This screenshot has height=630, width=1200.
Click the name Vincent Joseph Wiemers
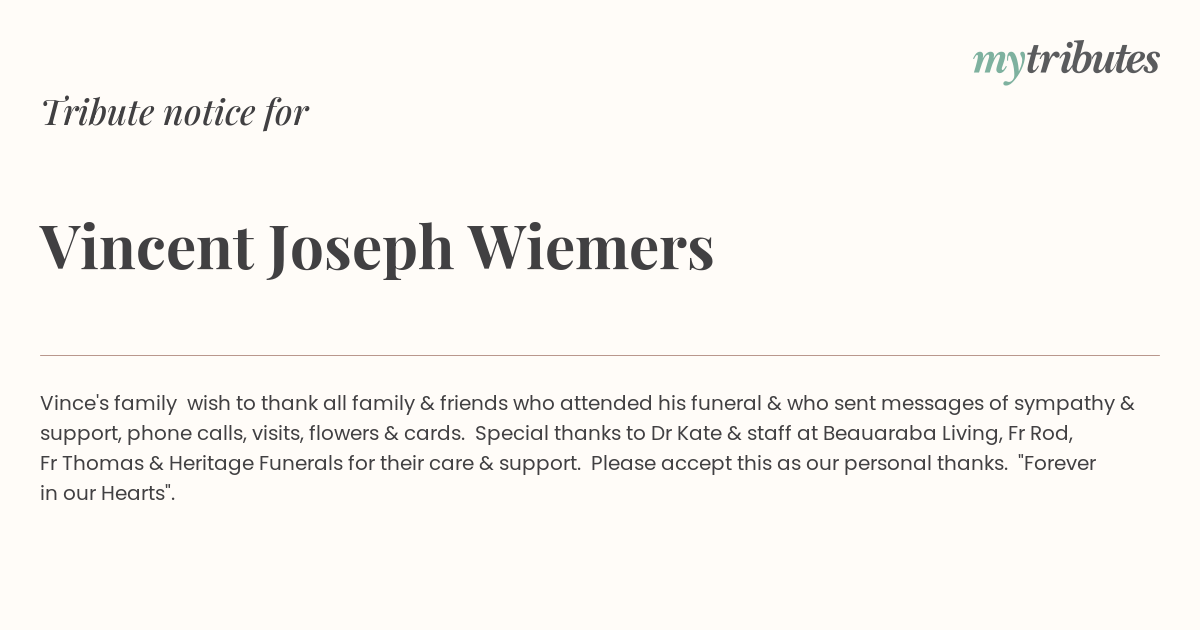tap(377, 248)
